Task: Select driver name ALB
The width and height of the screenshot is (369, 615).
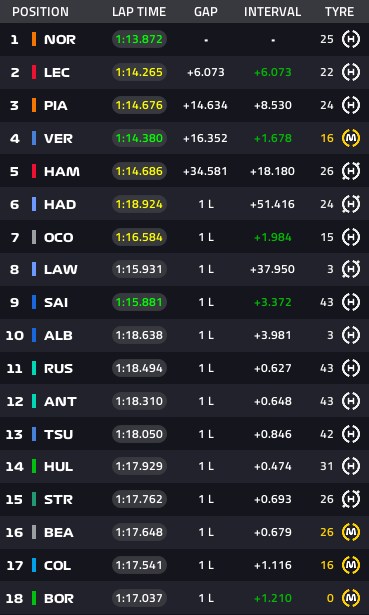Action: [x=58, y=336]
